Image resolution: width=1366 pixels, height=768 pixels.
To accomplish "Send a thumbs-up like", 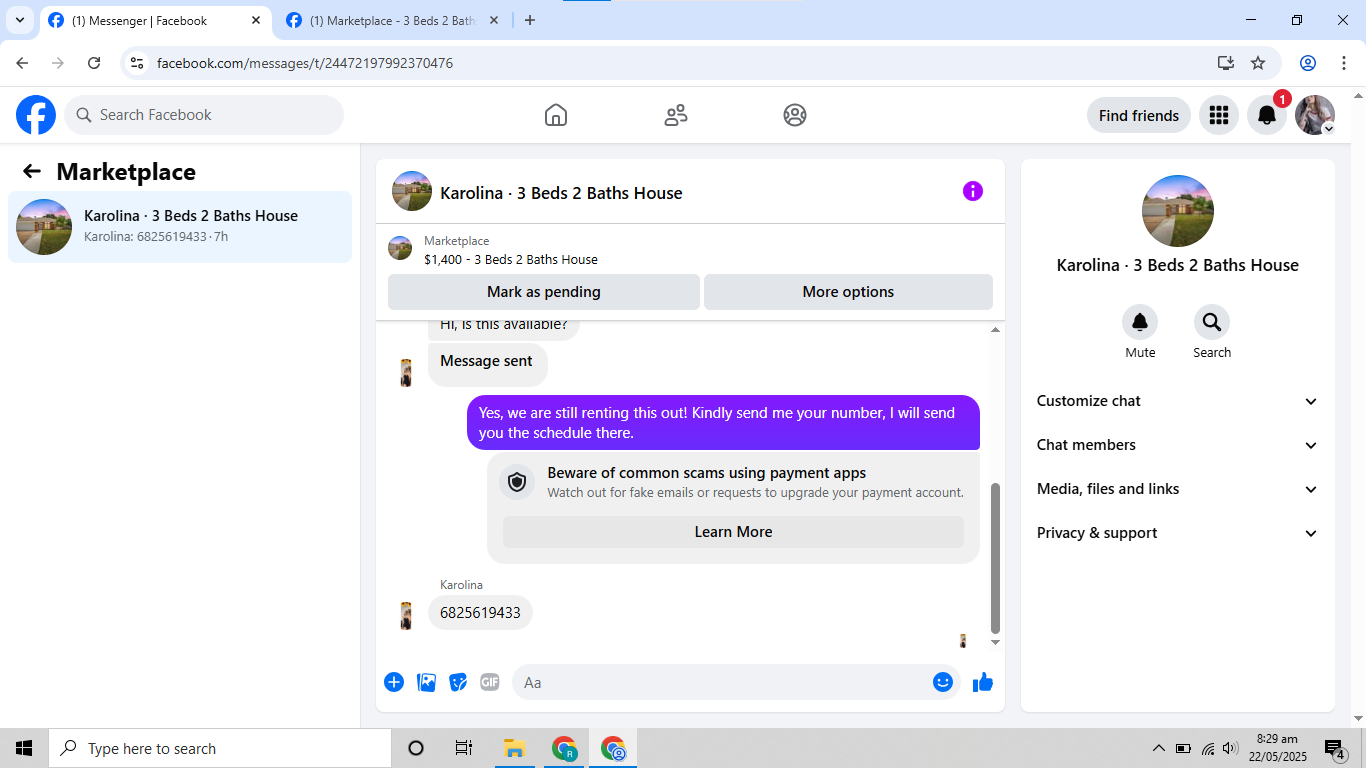I will tap(983, 682).
